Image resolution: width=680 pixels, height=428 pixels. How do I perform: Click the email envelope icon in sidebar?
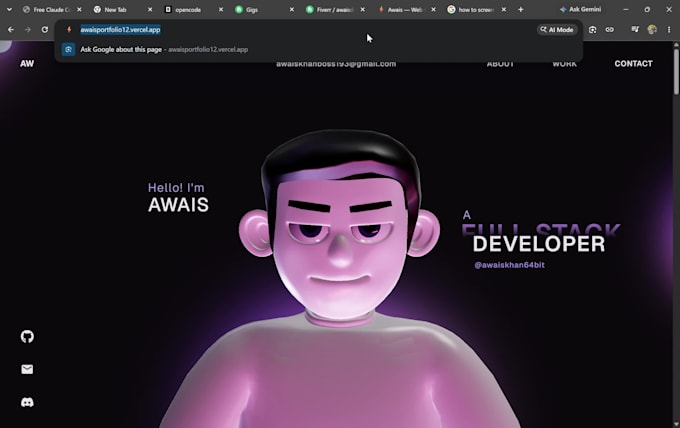click(x=27, y=369)
